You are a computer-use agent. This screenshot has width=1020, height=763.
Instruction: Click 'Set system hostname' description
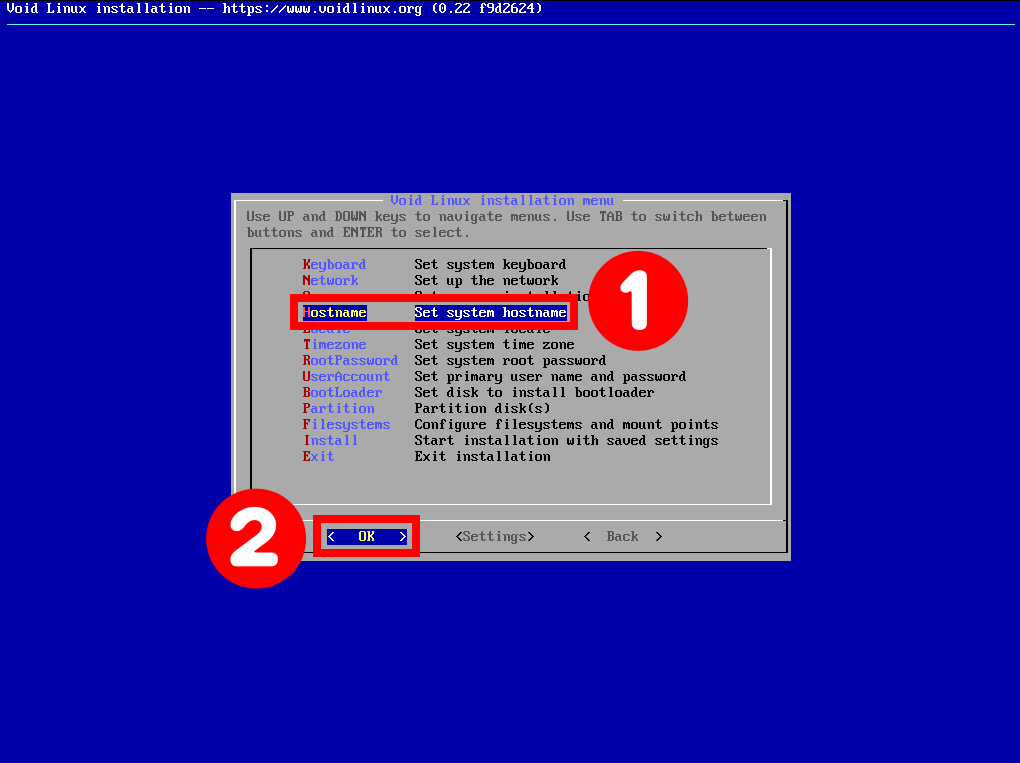(x=490, y=313)
